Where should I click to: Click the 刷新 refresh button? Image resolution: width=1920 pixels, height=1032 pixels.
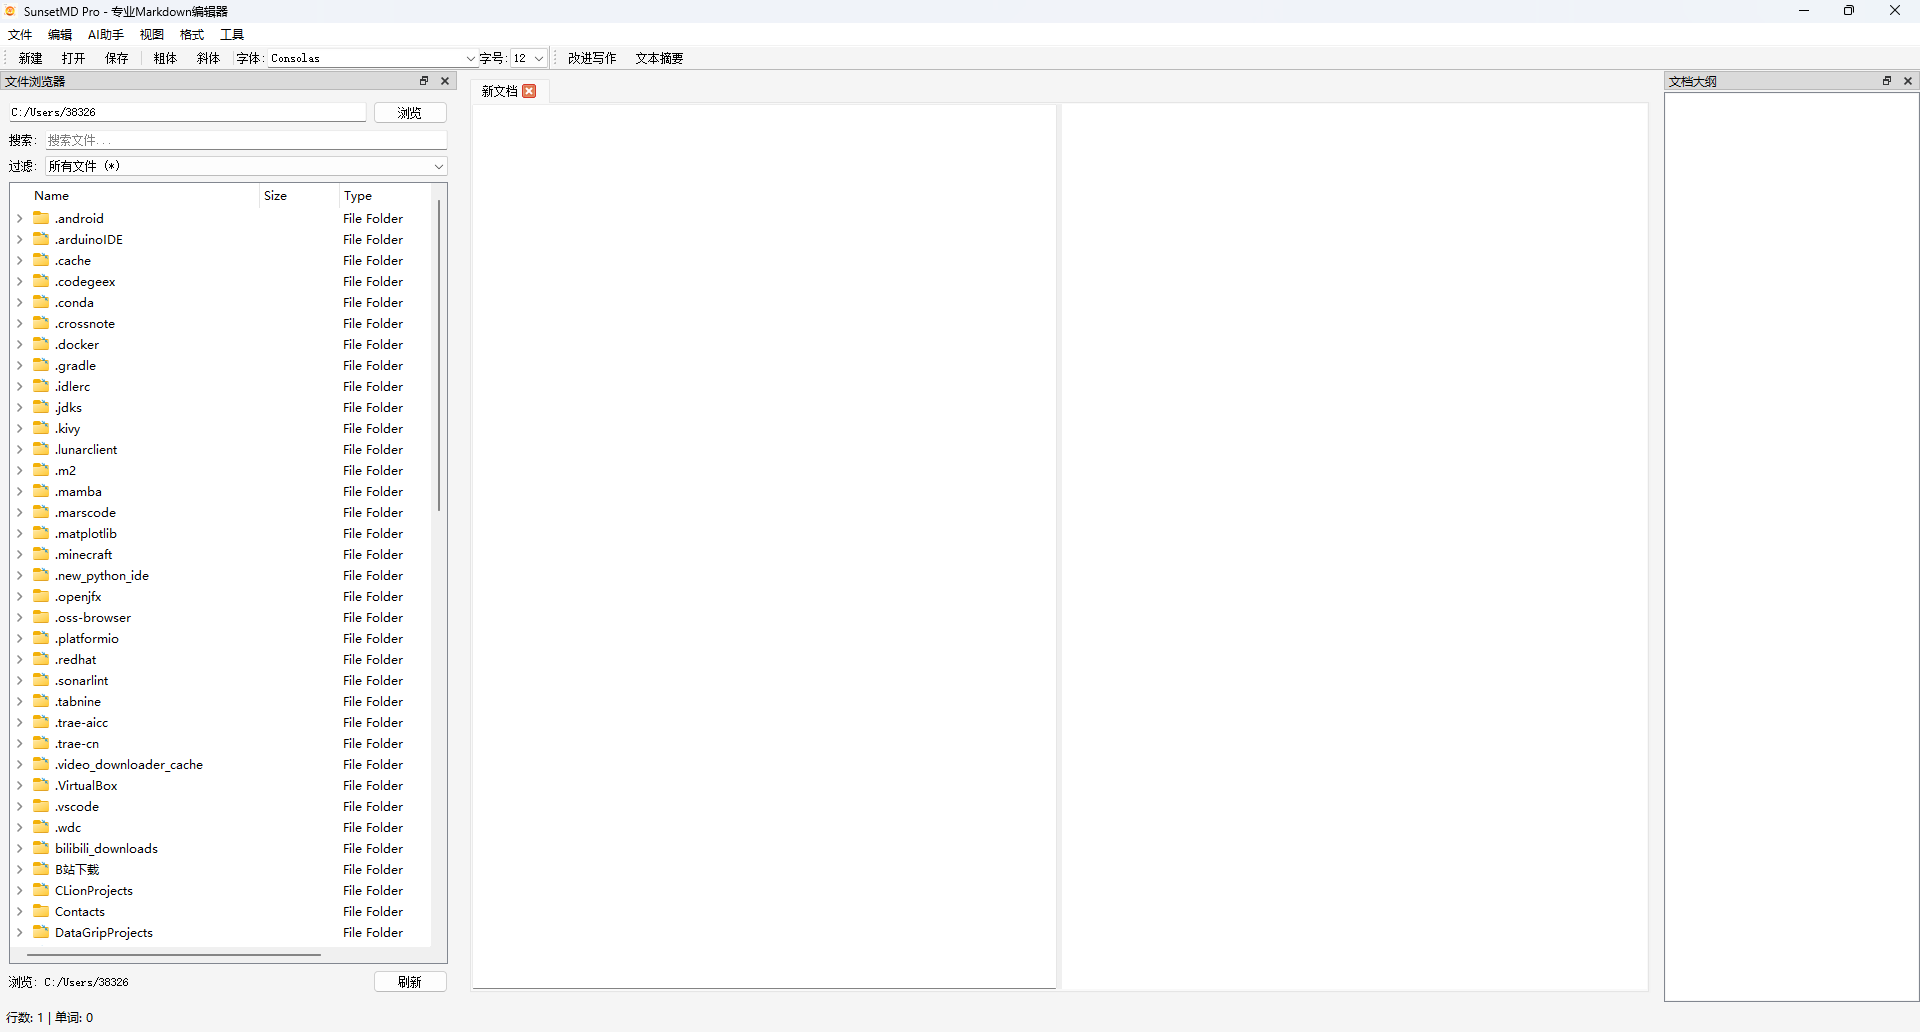click(410, 982)
